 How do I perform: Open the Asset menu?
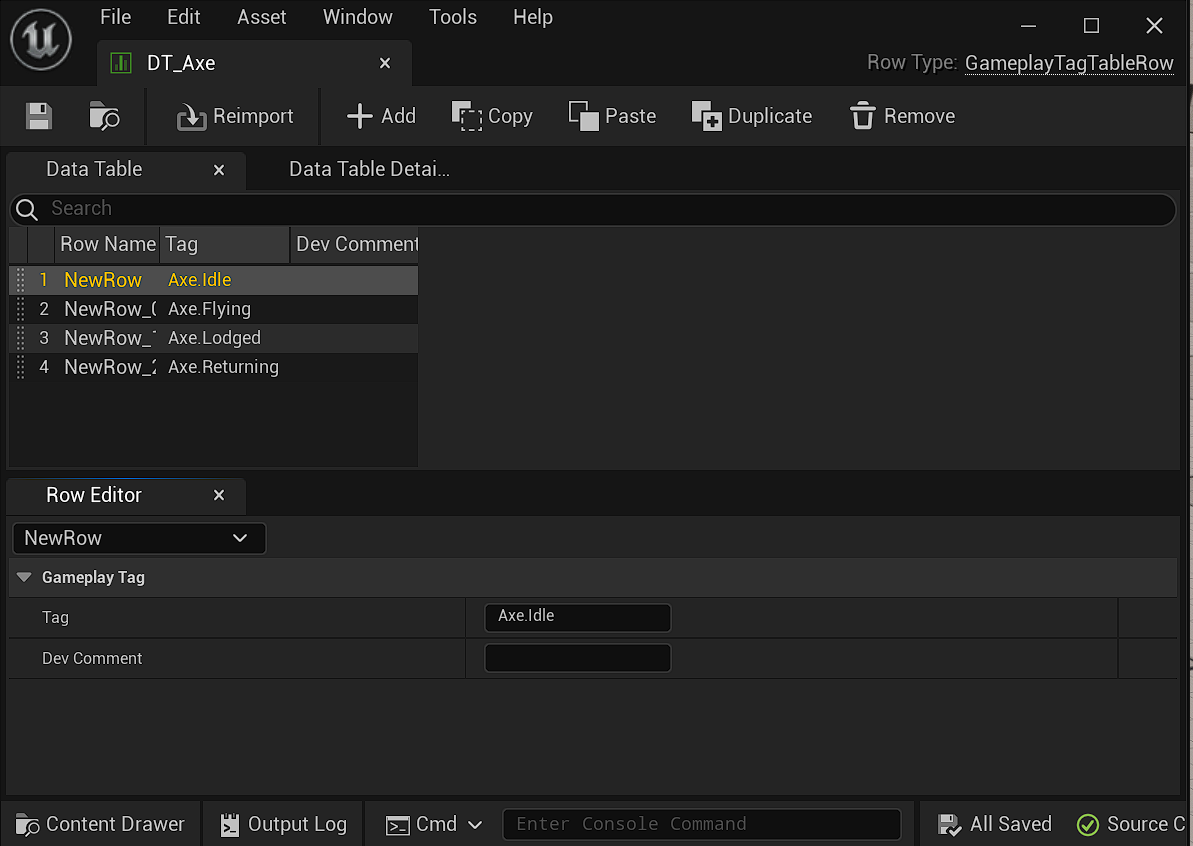pyautogui.click(x=261, y=17)
